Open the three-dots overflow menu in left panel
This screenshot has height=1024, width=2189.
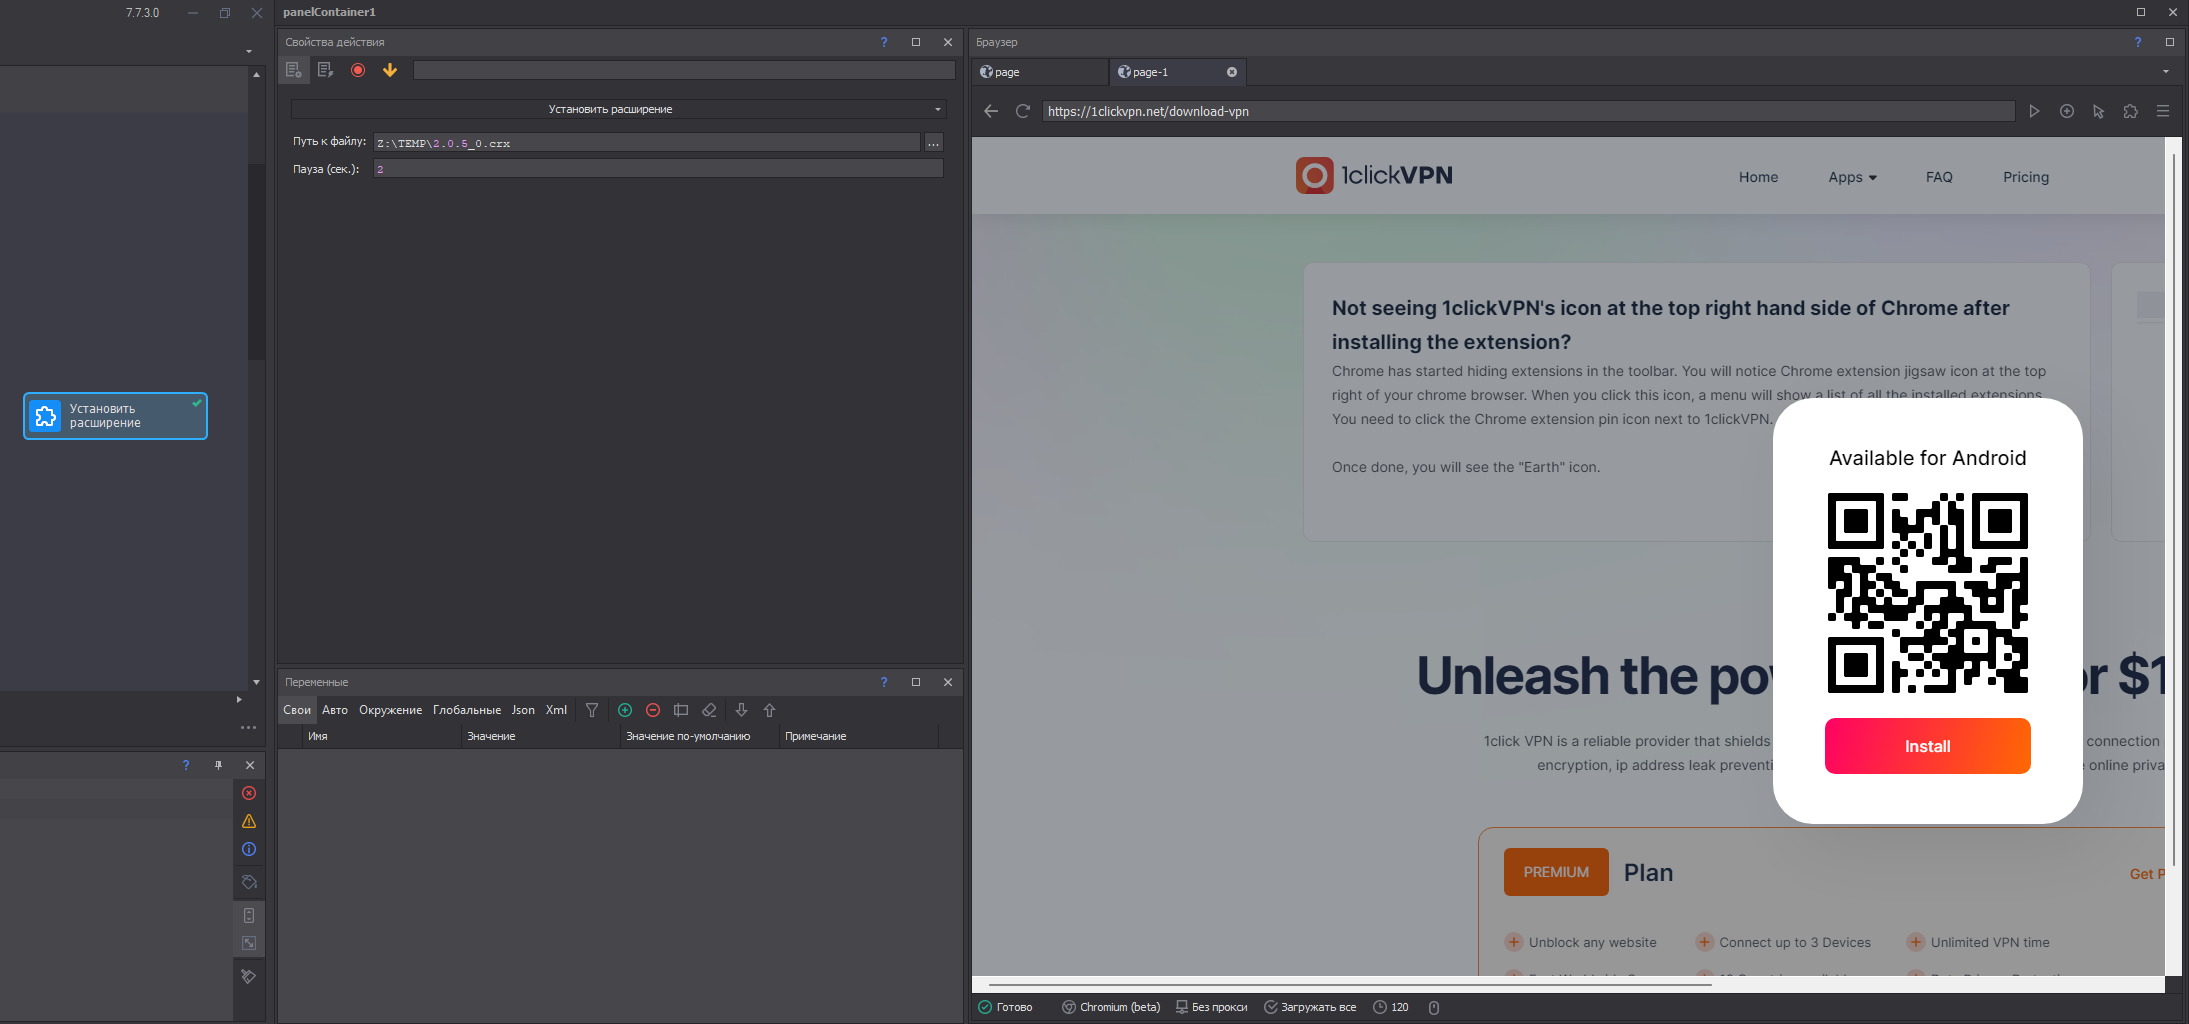coord(248,727)
